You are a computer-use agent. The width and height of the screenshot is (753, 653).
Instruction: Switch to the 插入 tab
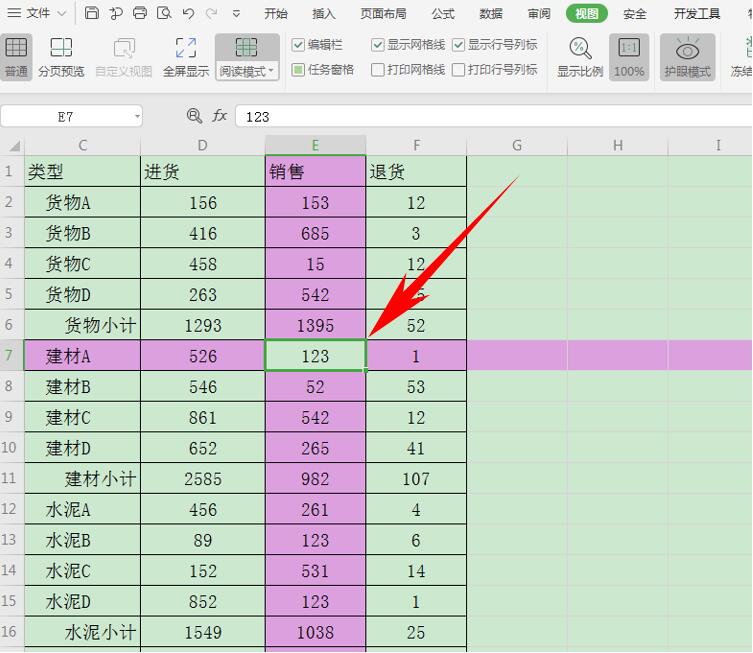(x=324, y=13)
